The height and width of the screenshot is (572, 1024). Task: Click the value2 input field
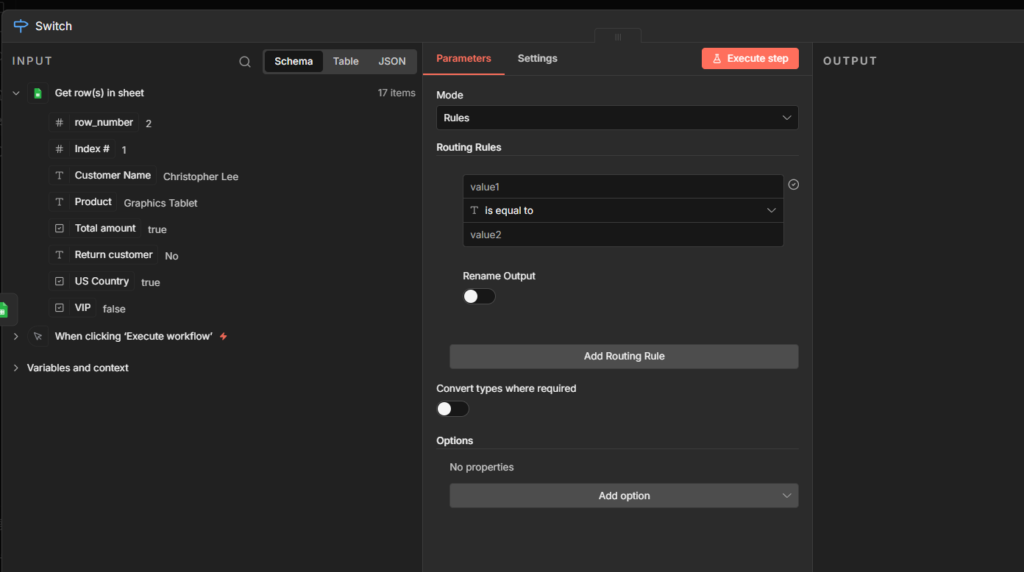coord(623,234)
